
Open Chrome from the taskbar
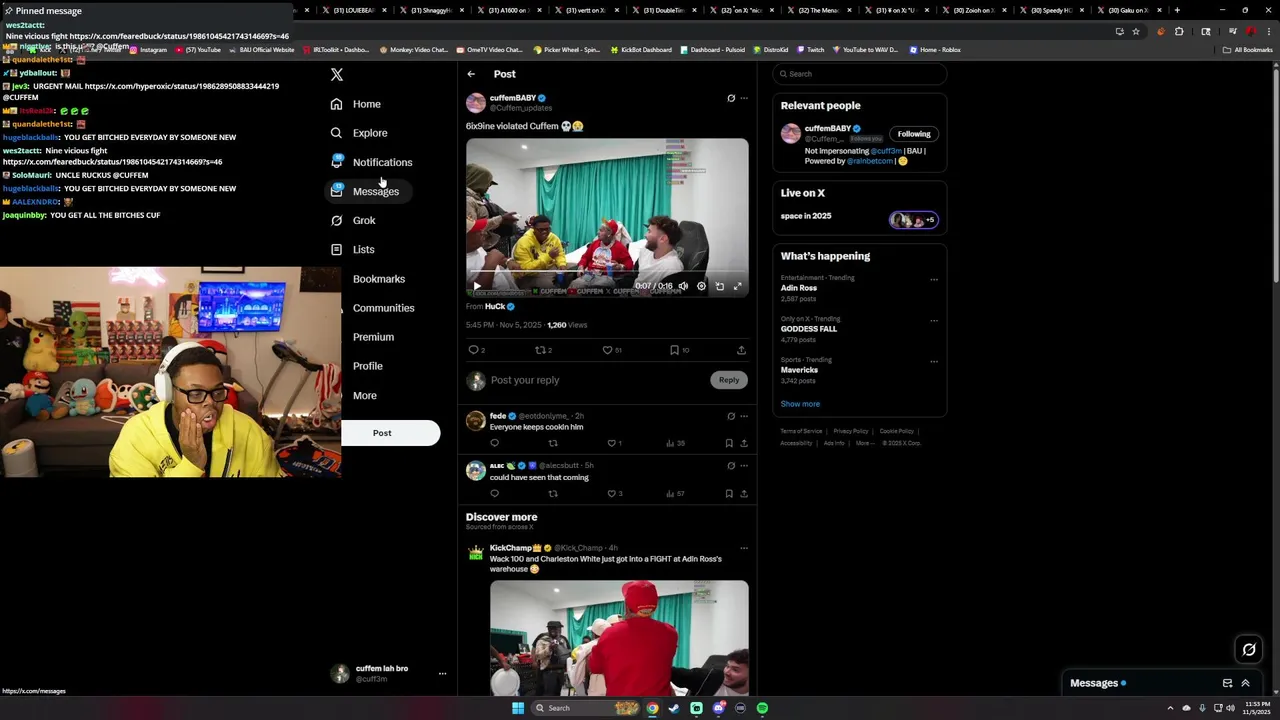tap(653, 708)
